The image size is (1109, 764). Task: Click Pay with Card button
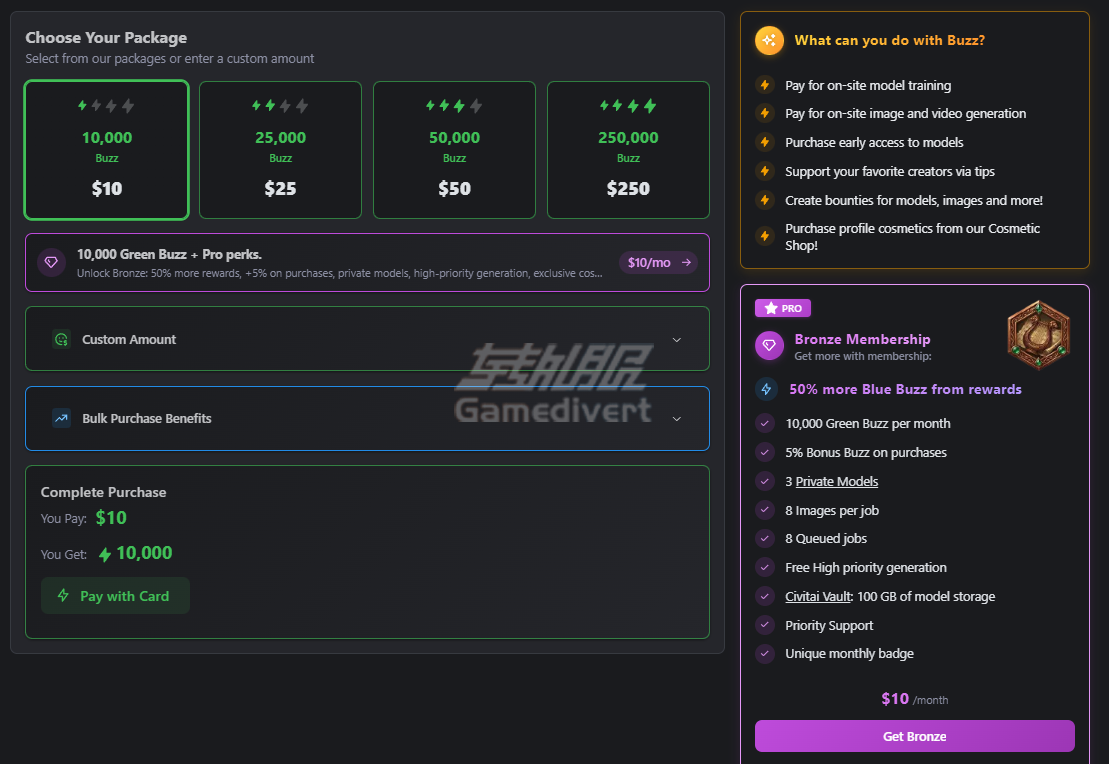(x=115, y=596)
